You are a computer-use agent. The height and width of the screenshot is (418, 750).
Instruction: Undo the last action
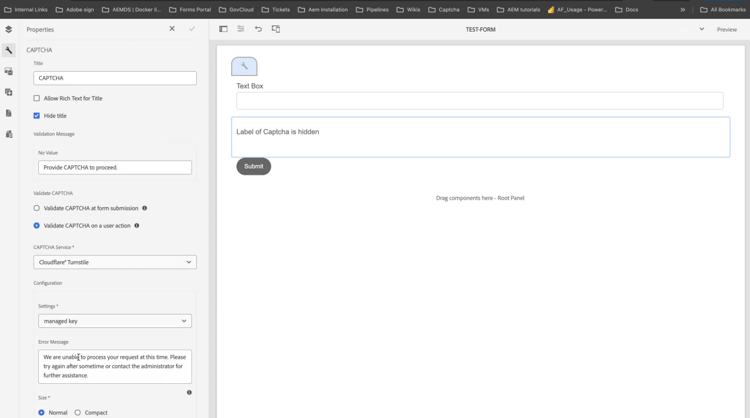click(258, 29)
